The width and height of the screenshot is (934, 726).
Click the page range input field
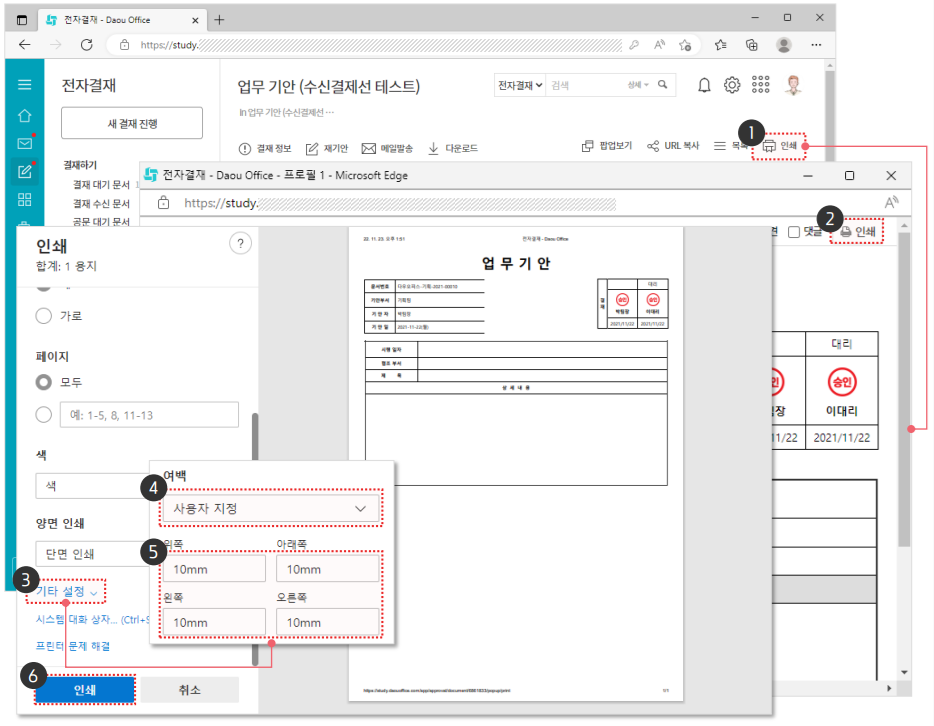[148, 415]
